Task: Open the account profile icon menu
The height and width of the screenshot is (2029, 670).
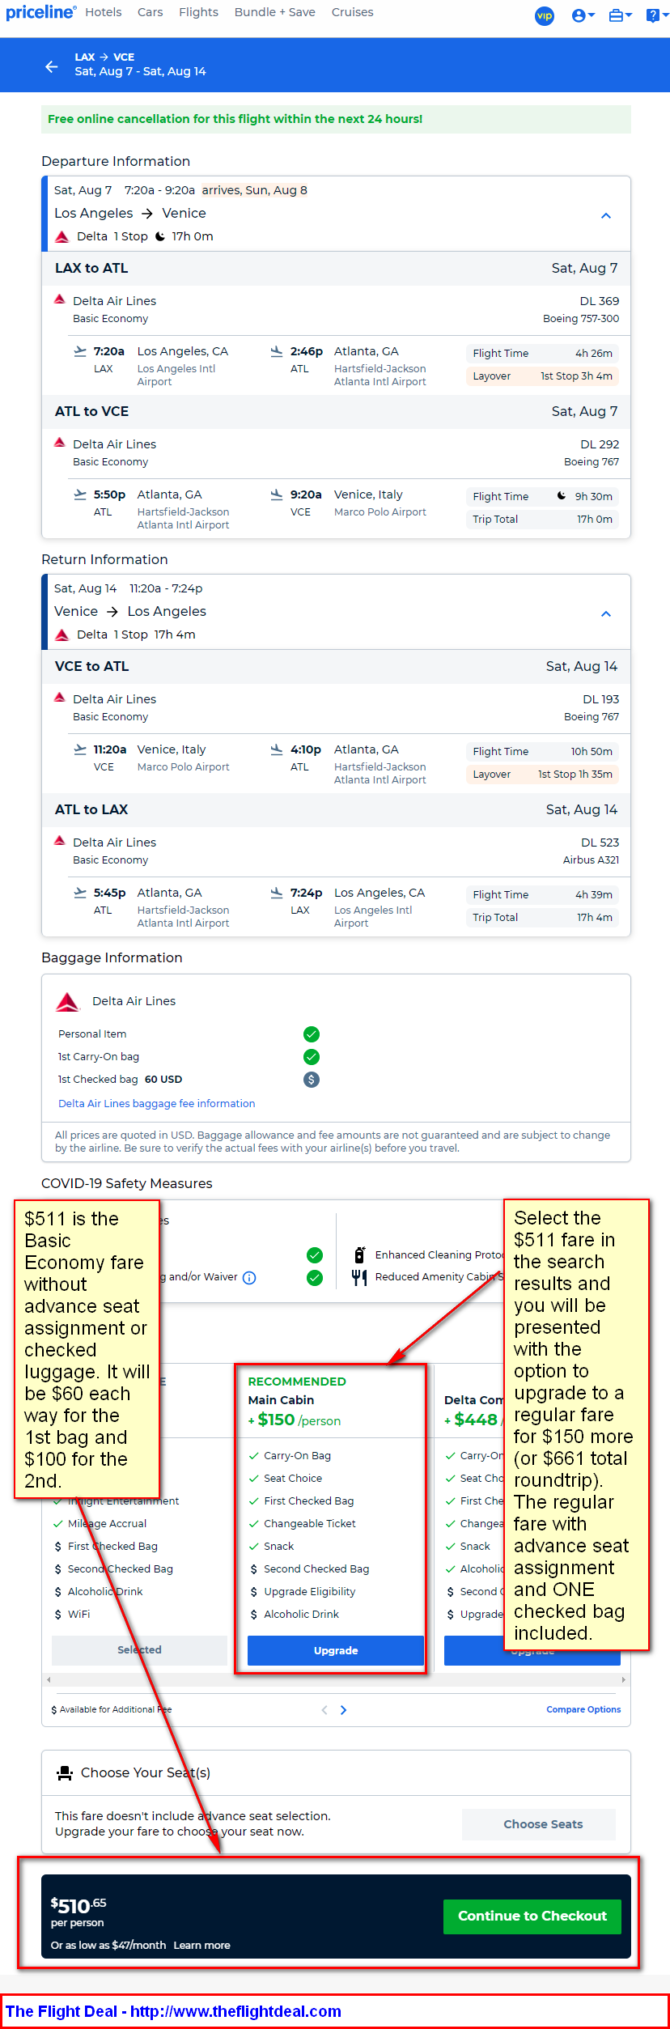Action: coord(583,15)
